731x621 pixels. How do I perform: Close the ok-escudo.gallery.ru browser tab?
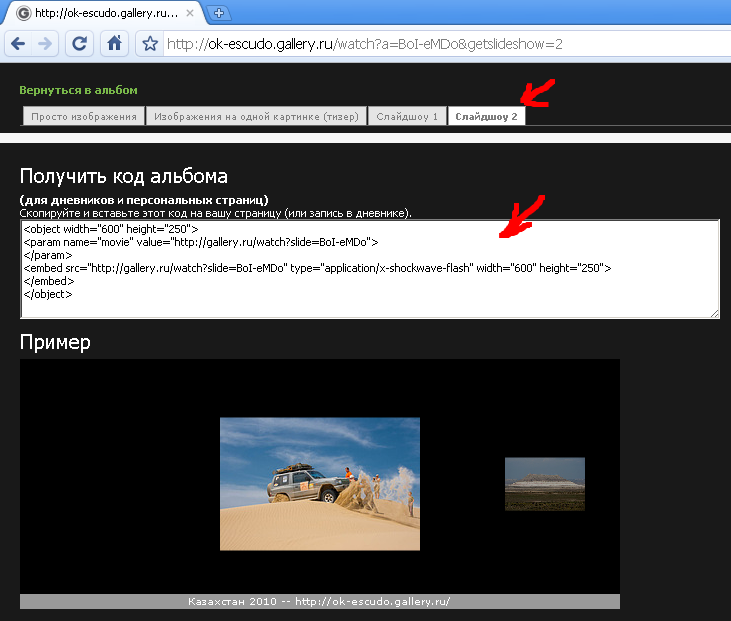pos(190,13)
